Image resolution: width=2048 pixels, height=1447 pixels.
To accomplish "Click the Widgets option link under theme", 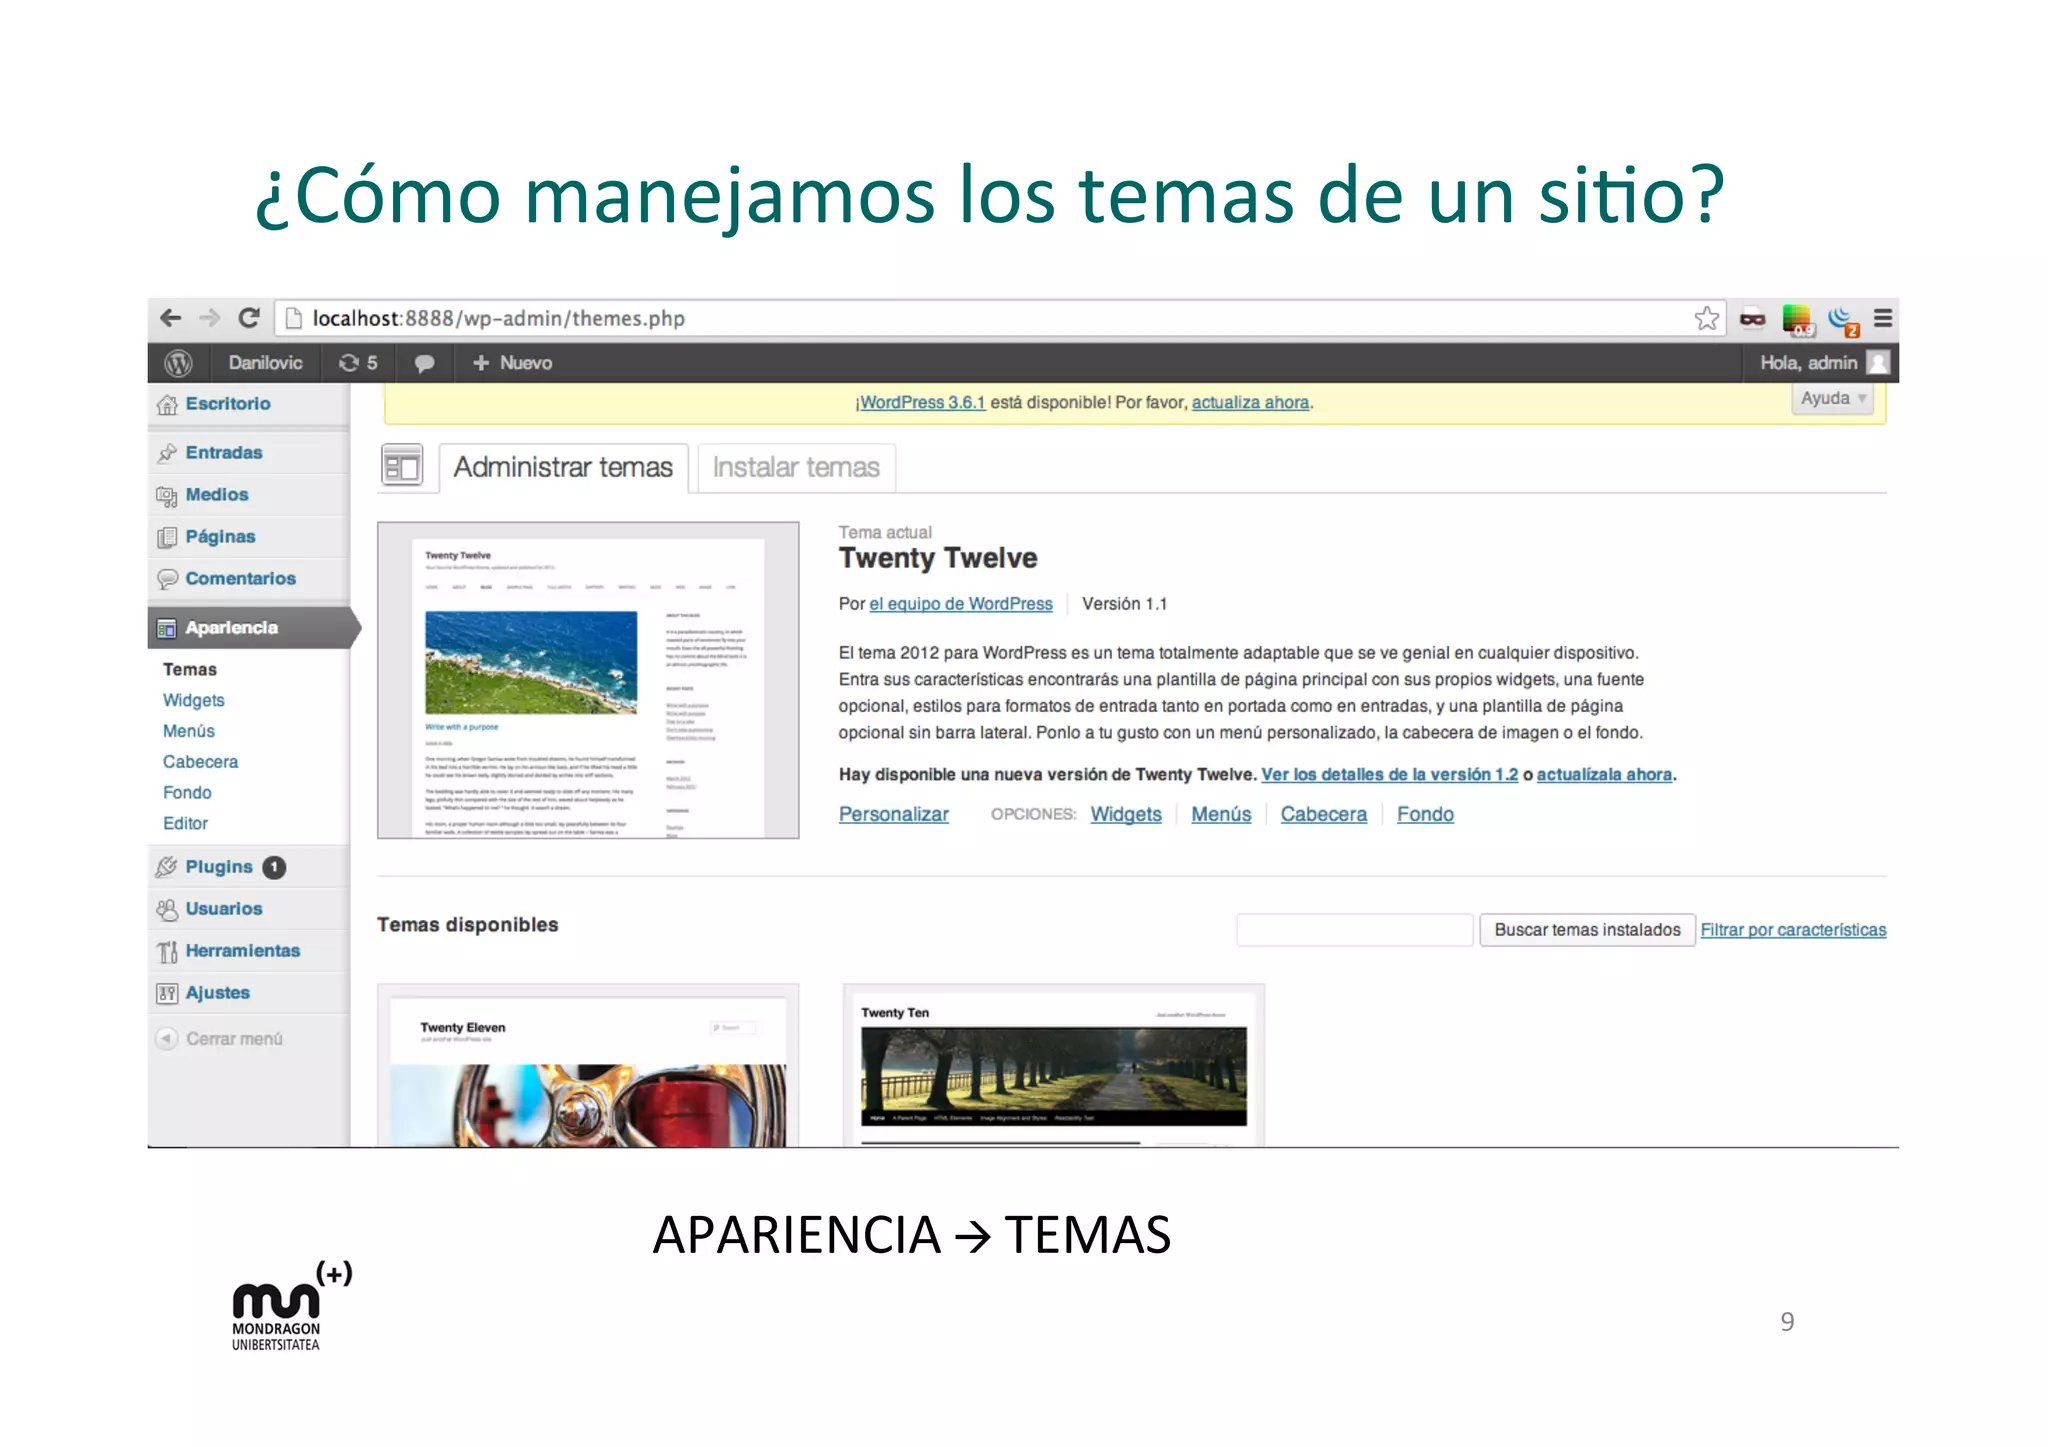I will pos(1126,815).
